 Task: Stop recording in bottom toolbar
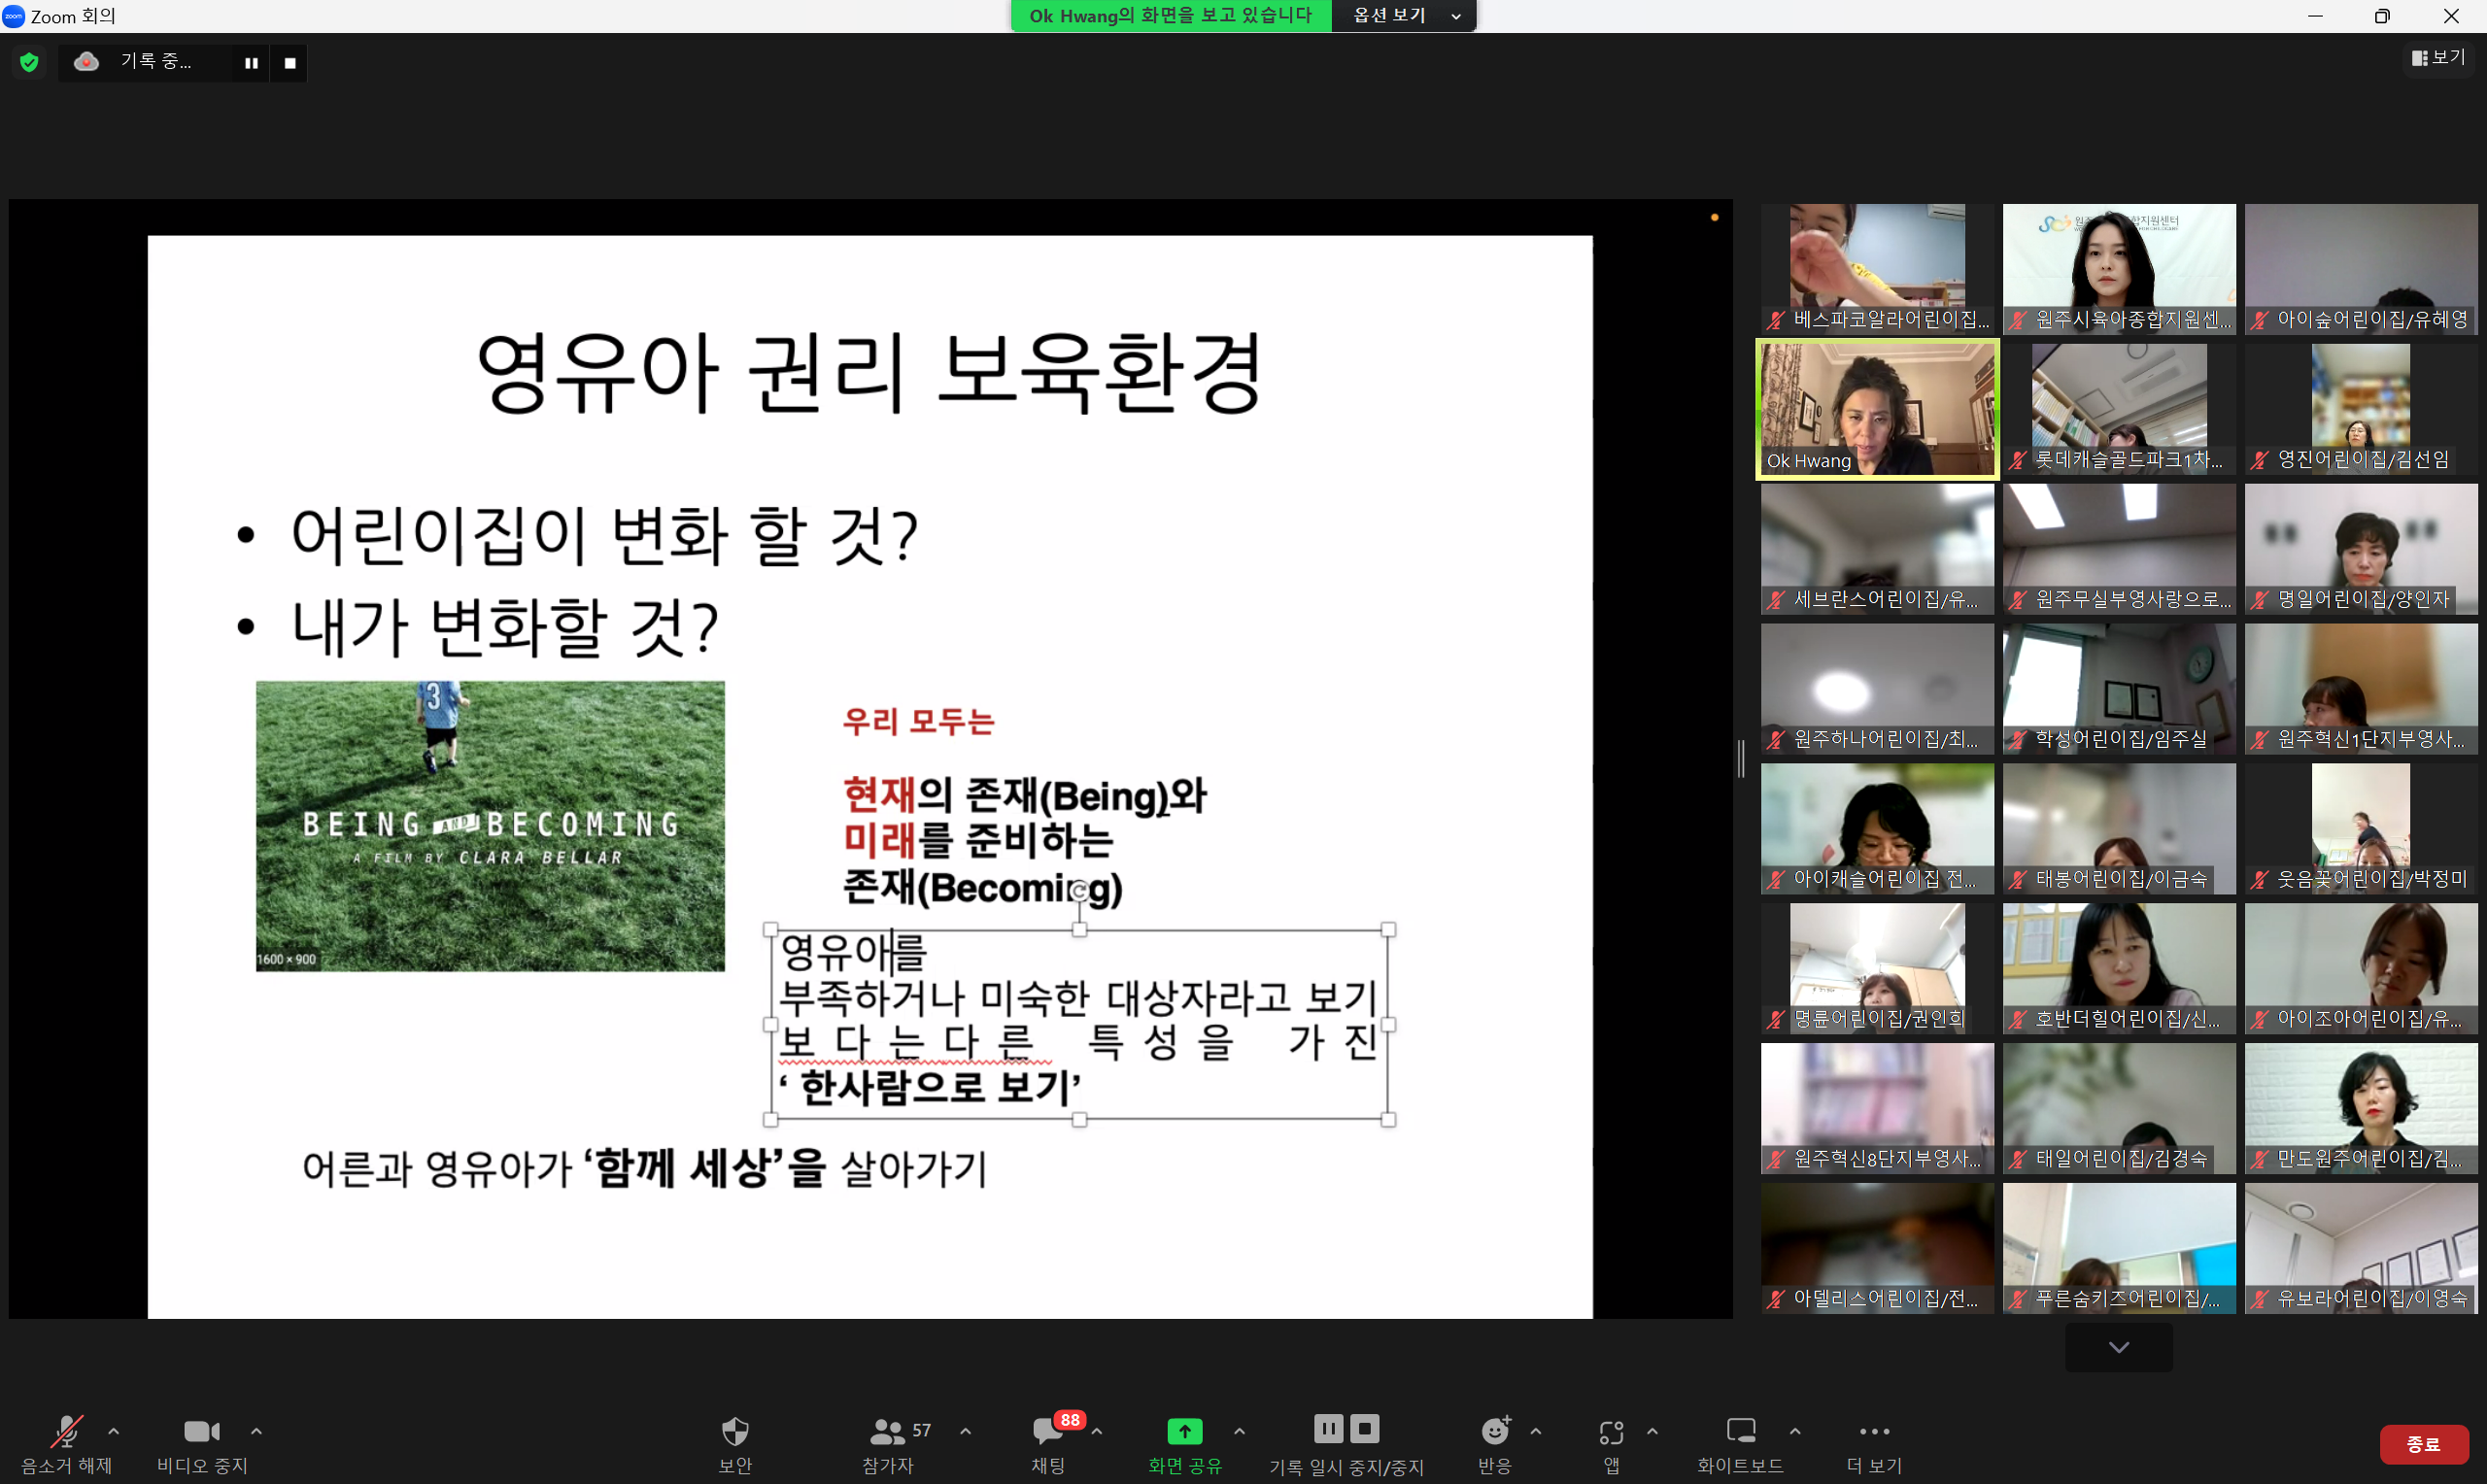pos(1365,1428)
